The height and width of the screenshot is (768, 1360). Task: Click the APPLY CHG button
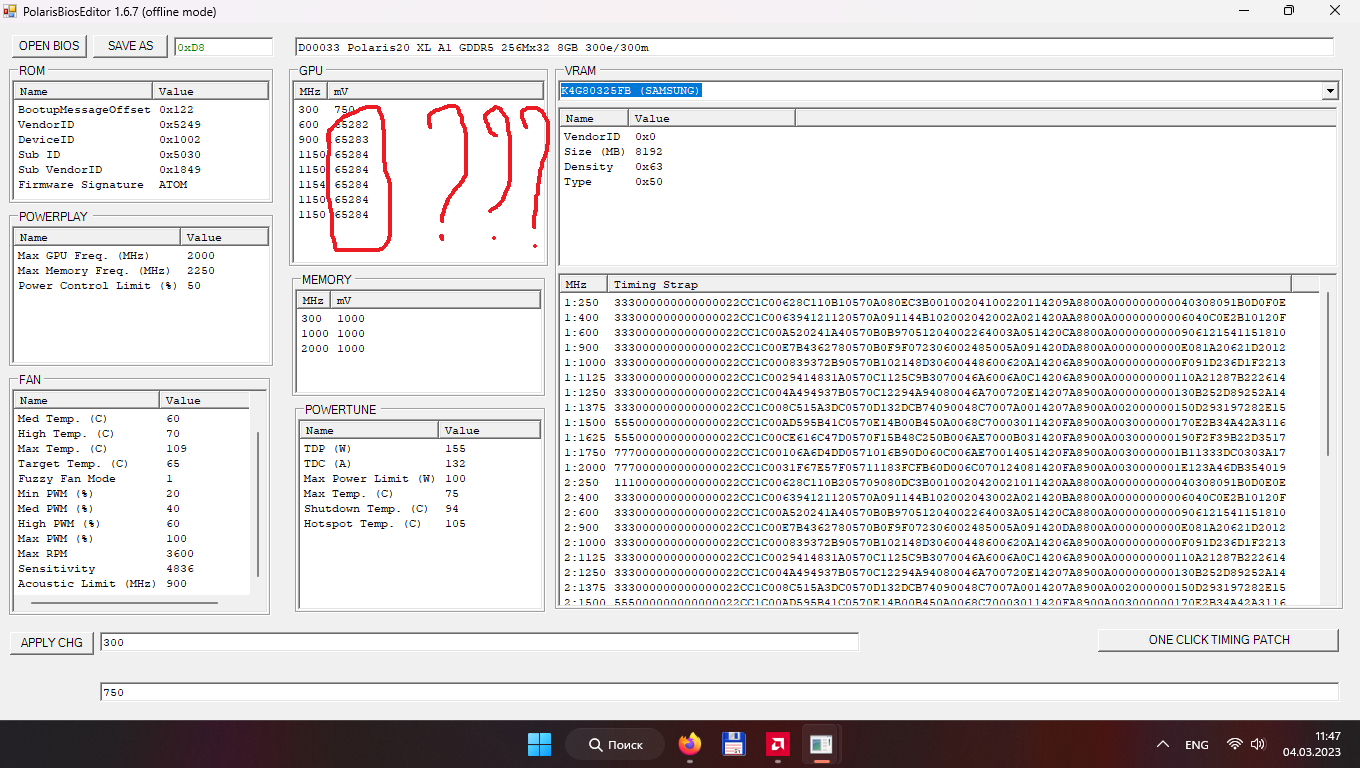[x=52, y=642]
